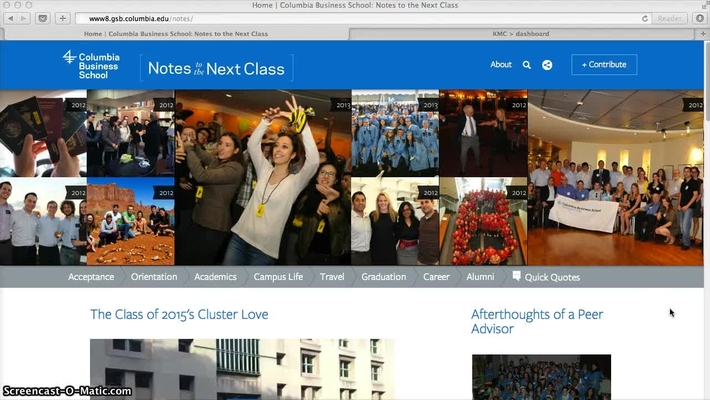
Task: Click the Notes to the Next Class title
Action: (x=216, y=68)
